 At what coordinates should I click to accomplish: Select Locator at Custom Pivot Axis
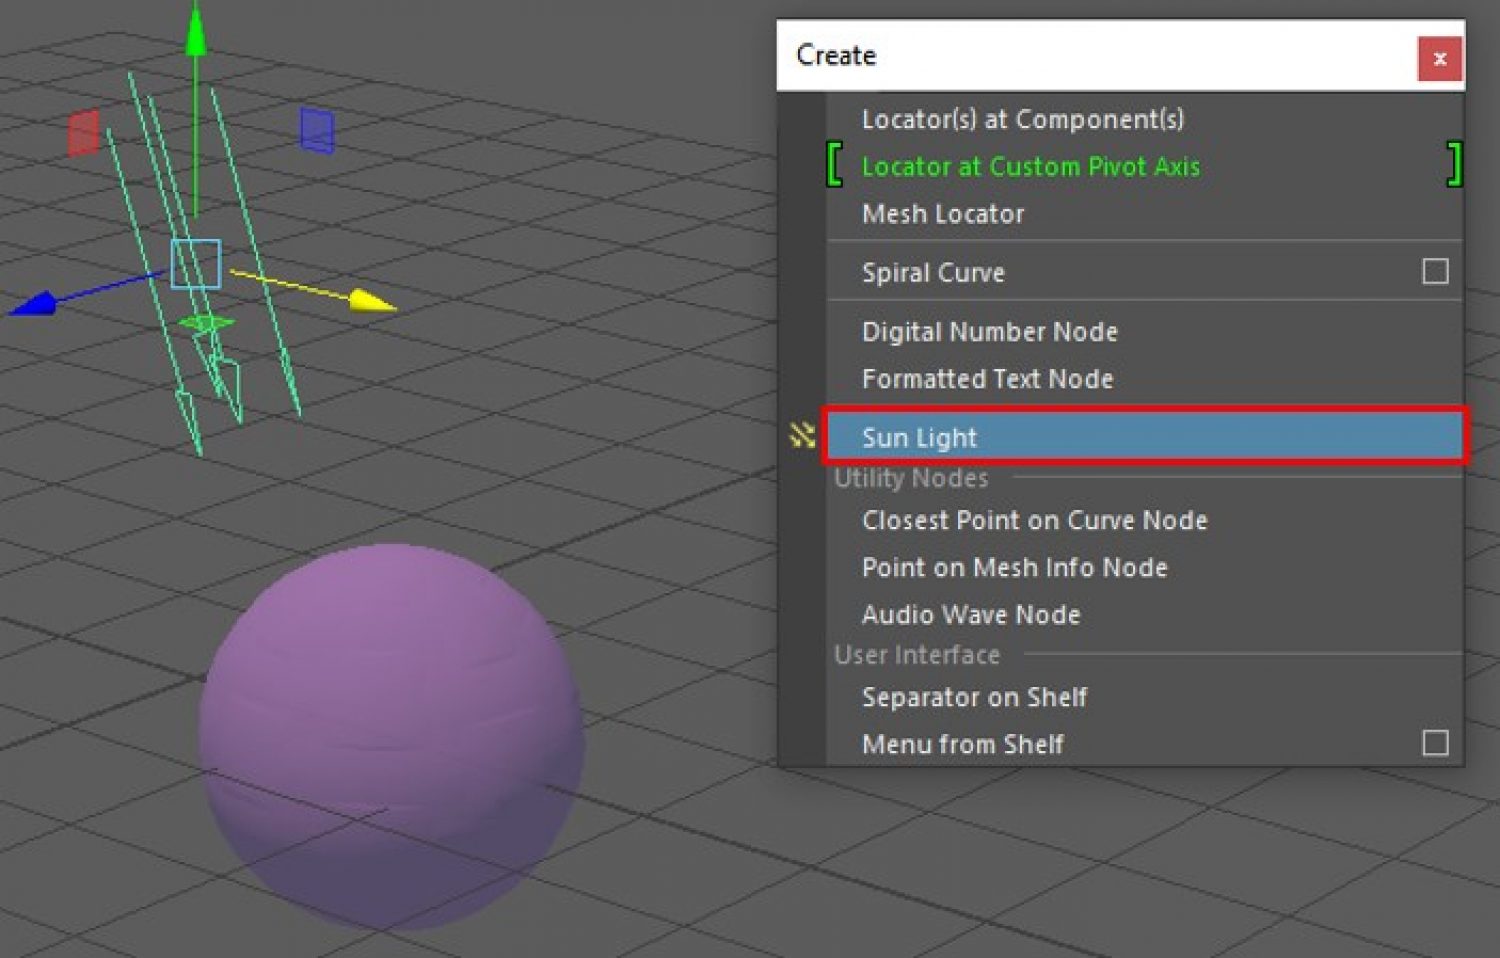coord(1030,166)
